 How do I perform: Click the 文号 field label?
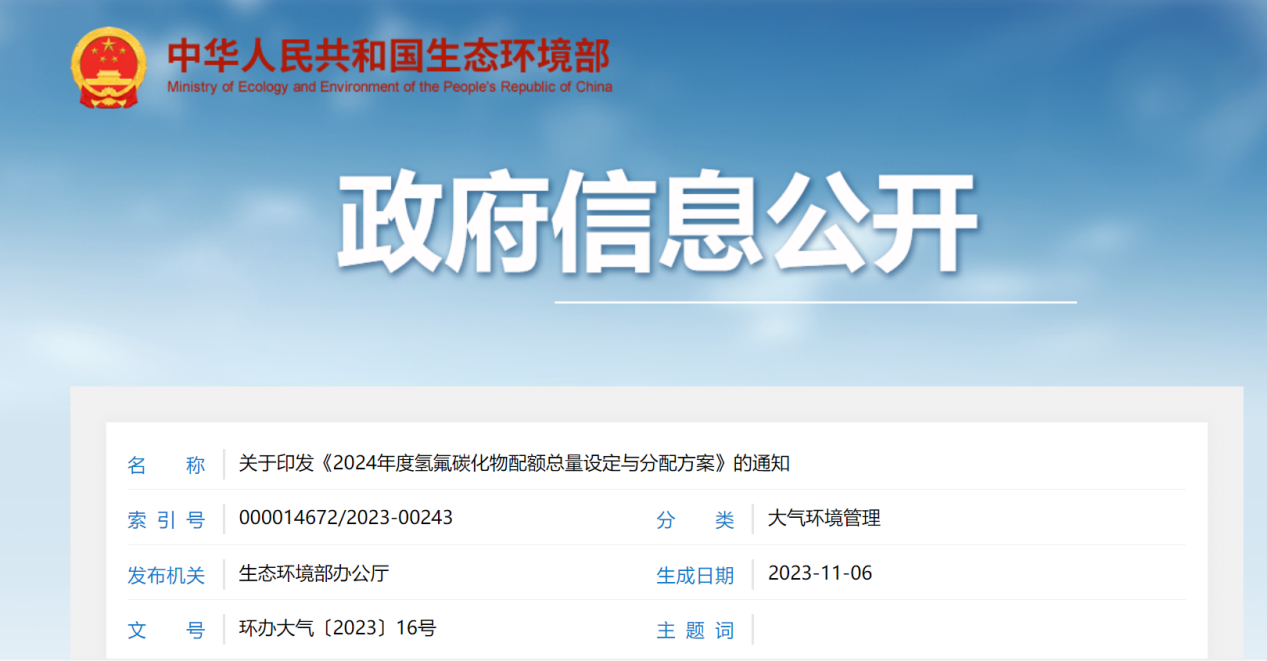(x=169, y=630)
